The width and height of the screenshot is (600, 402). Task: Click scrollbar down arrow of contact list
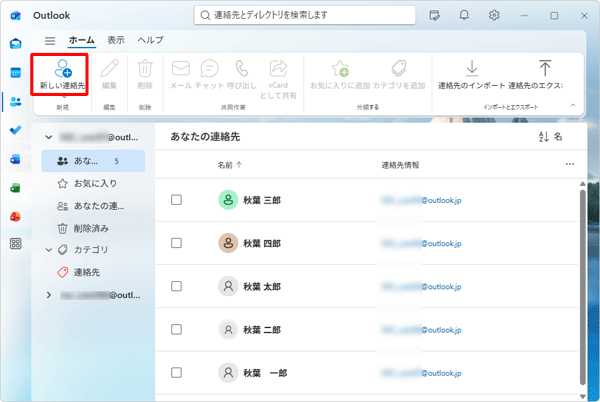(582, 396)
